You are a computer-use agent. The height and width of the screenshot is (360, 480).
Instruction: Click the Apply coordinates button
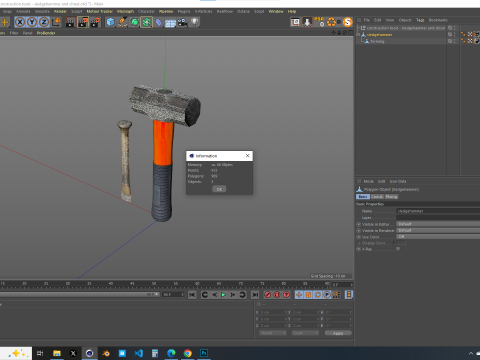pyautogui.click(x=338, y=333)
